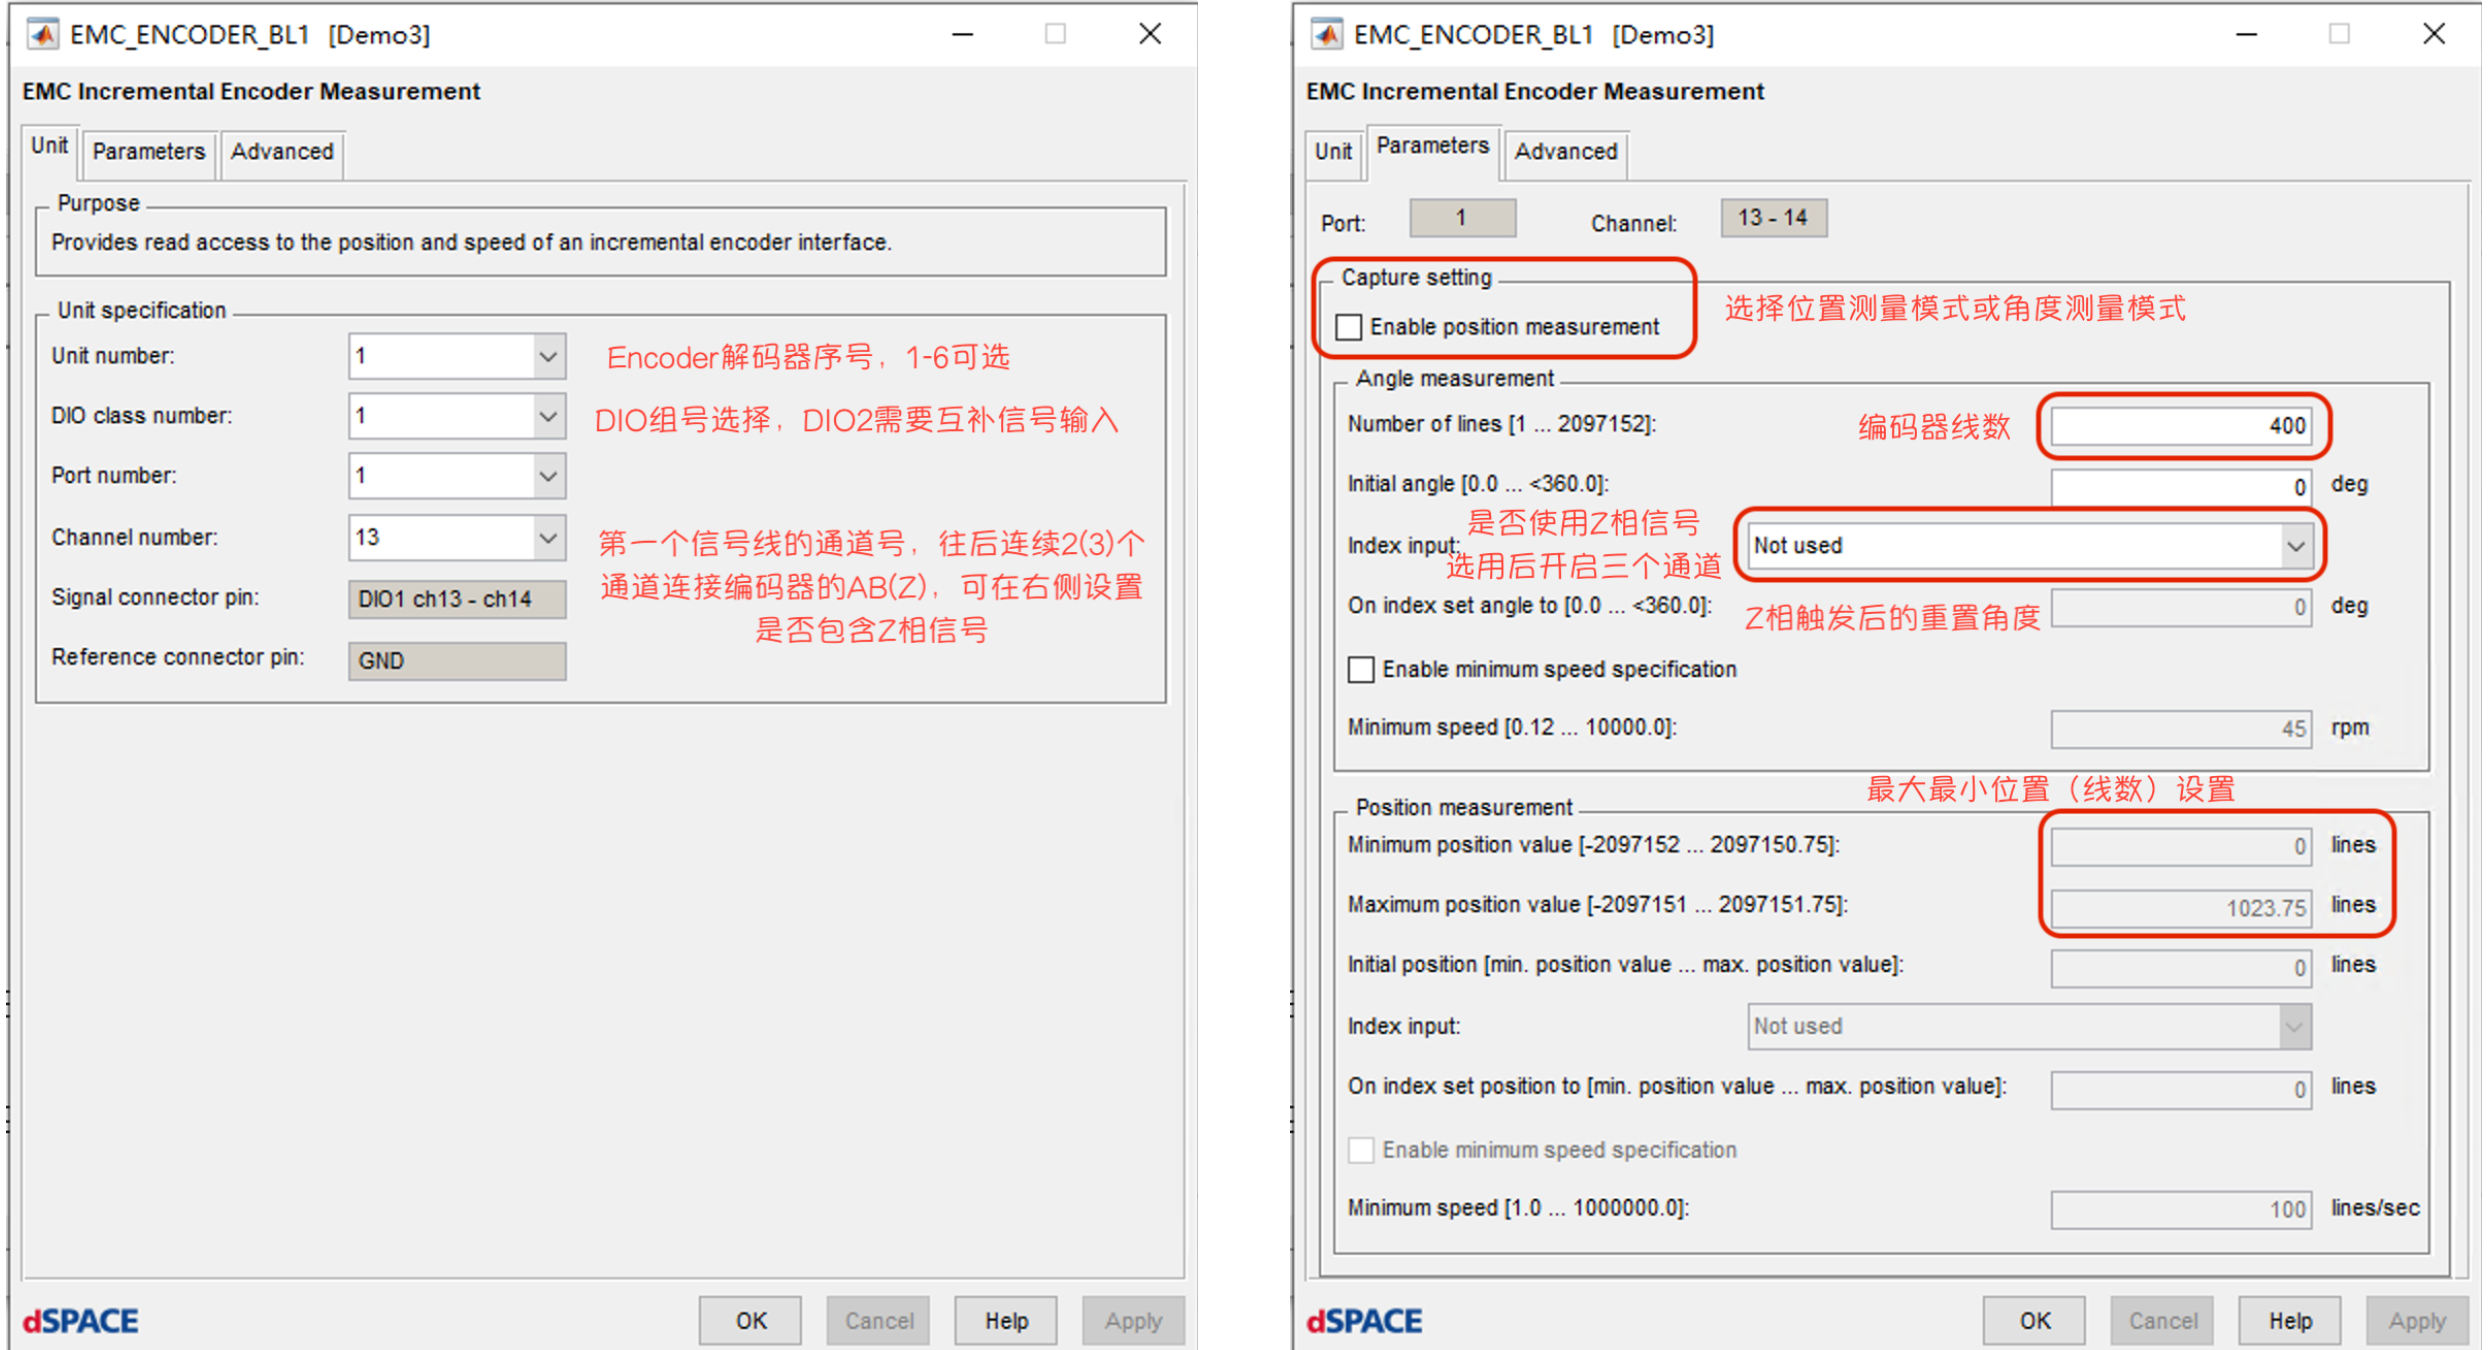
Task: Expand the DIO class number dropdown
Action: tap(547, 416)
